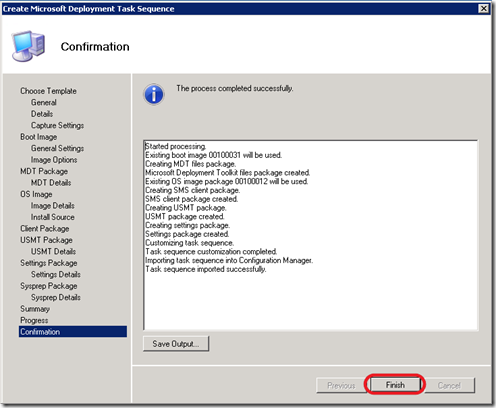Select Image Options step

[x=54, y=160]
